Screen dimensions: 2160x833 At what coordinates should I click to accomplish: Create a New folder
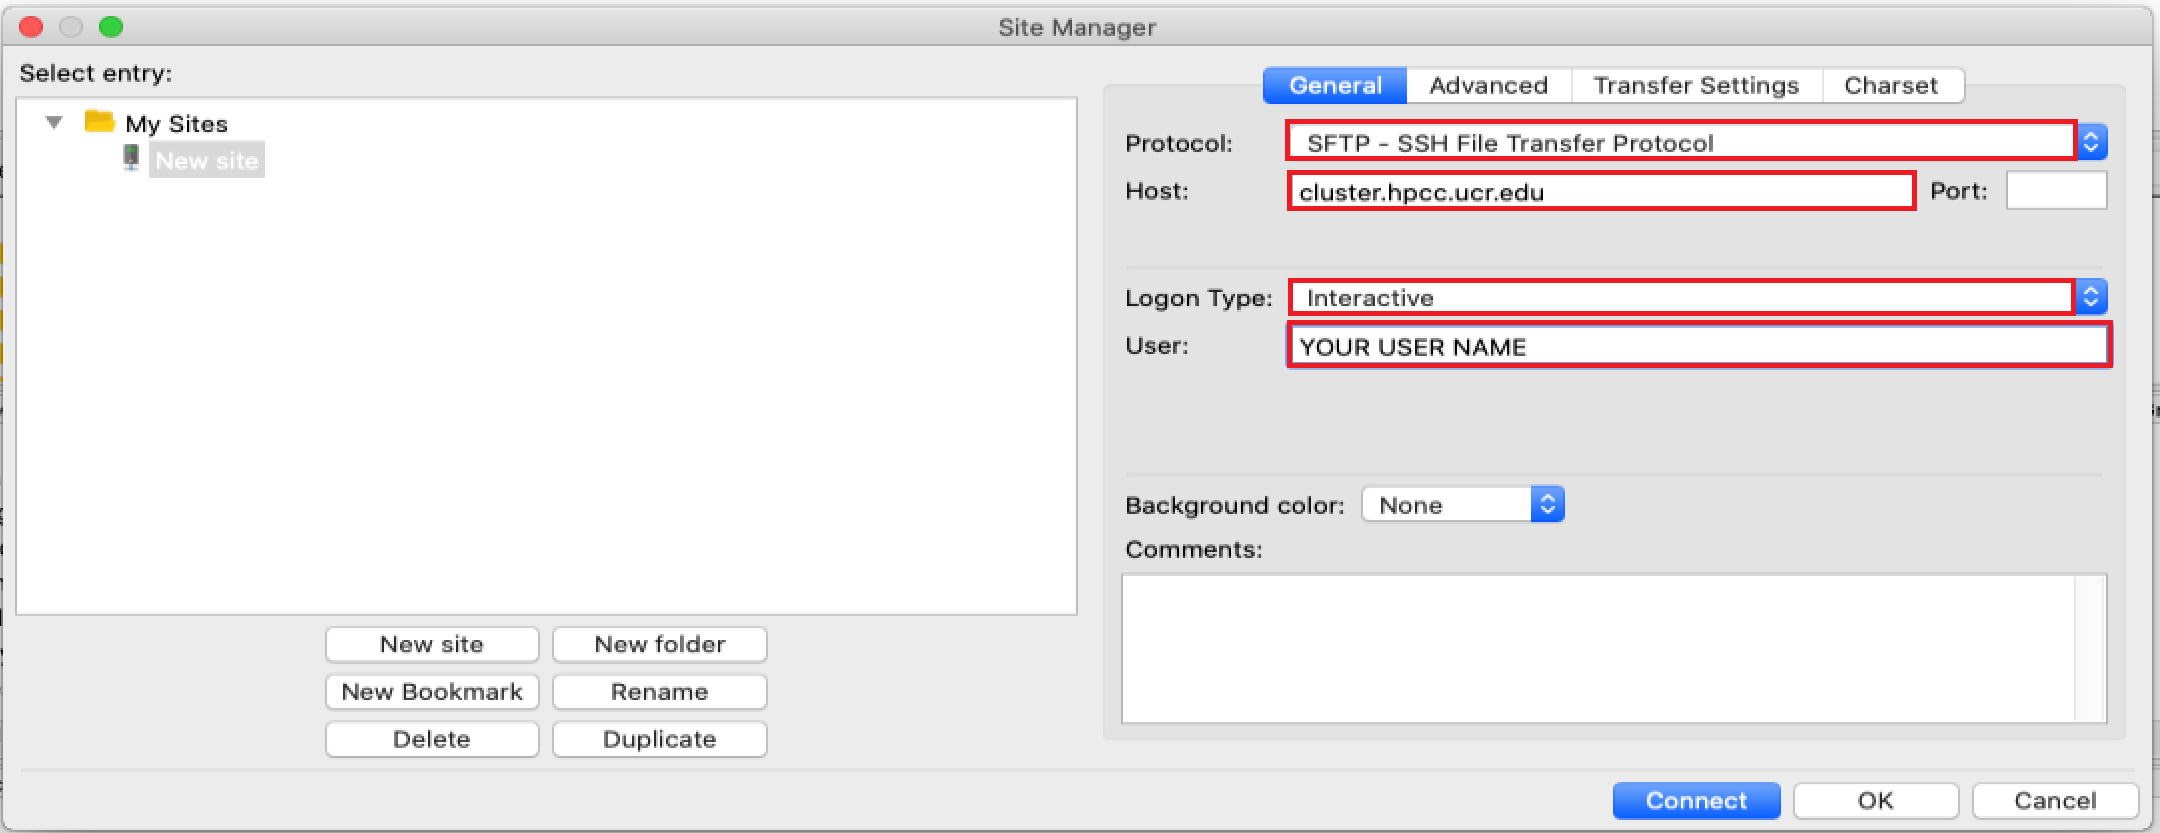click(x=659, y=645)
